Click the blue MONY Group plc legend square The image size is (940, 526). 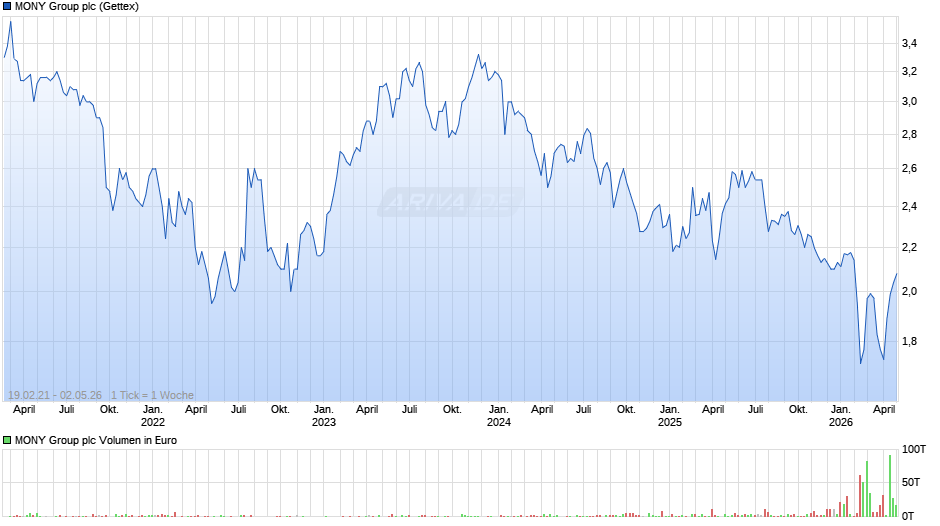[x=7, y=7]
